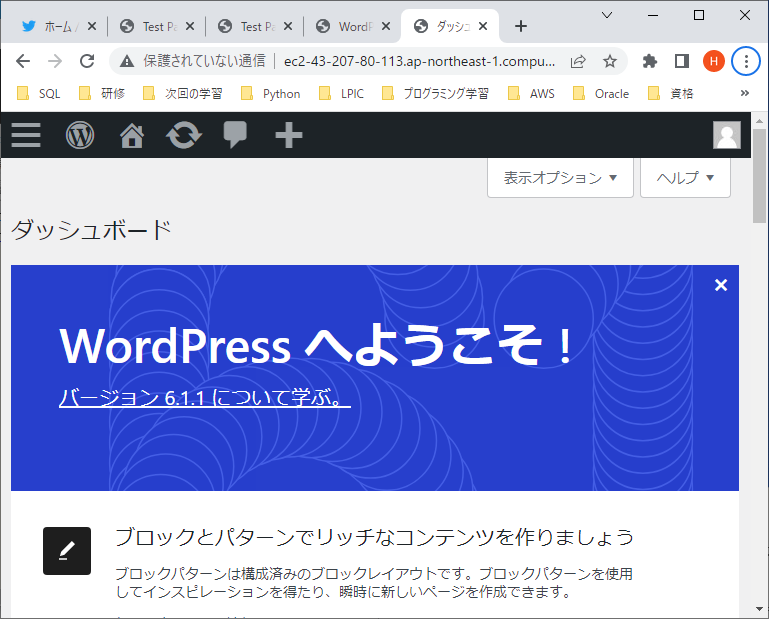Image resolution: width=769 pixels, height=619 pixels.
Task: Open the 資格 bookmark folder
Action: click(x=670, y=94)
